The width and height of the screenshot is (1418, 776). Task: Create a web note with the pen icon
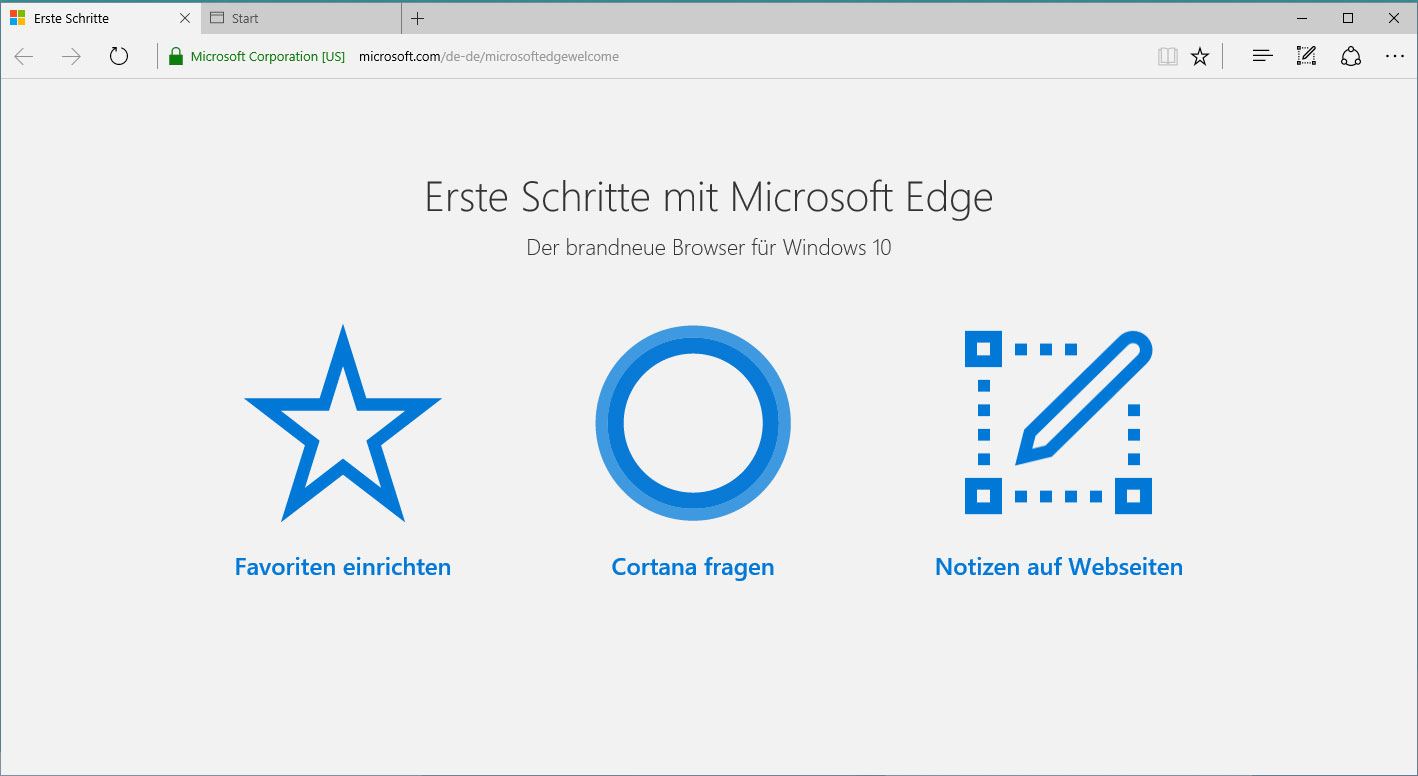pos(1306,56)
